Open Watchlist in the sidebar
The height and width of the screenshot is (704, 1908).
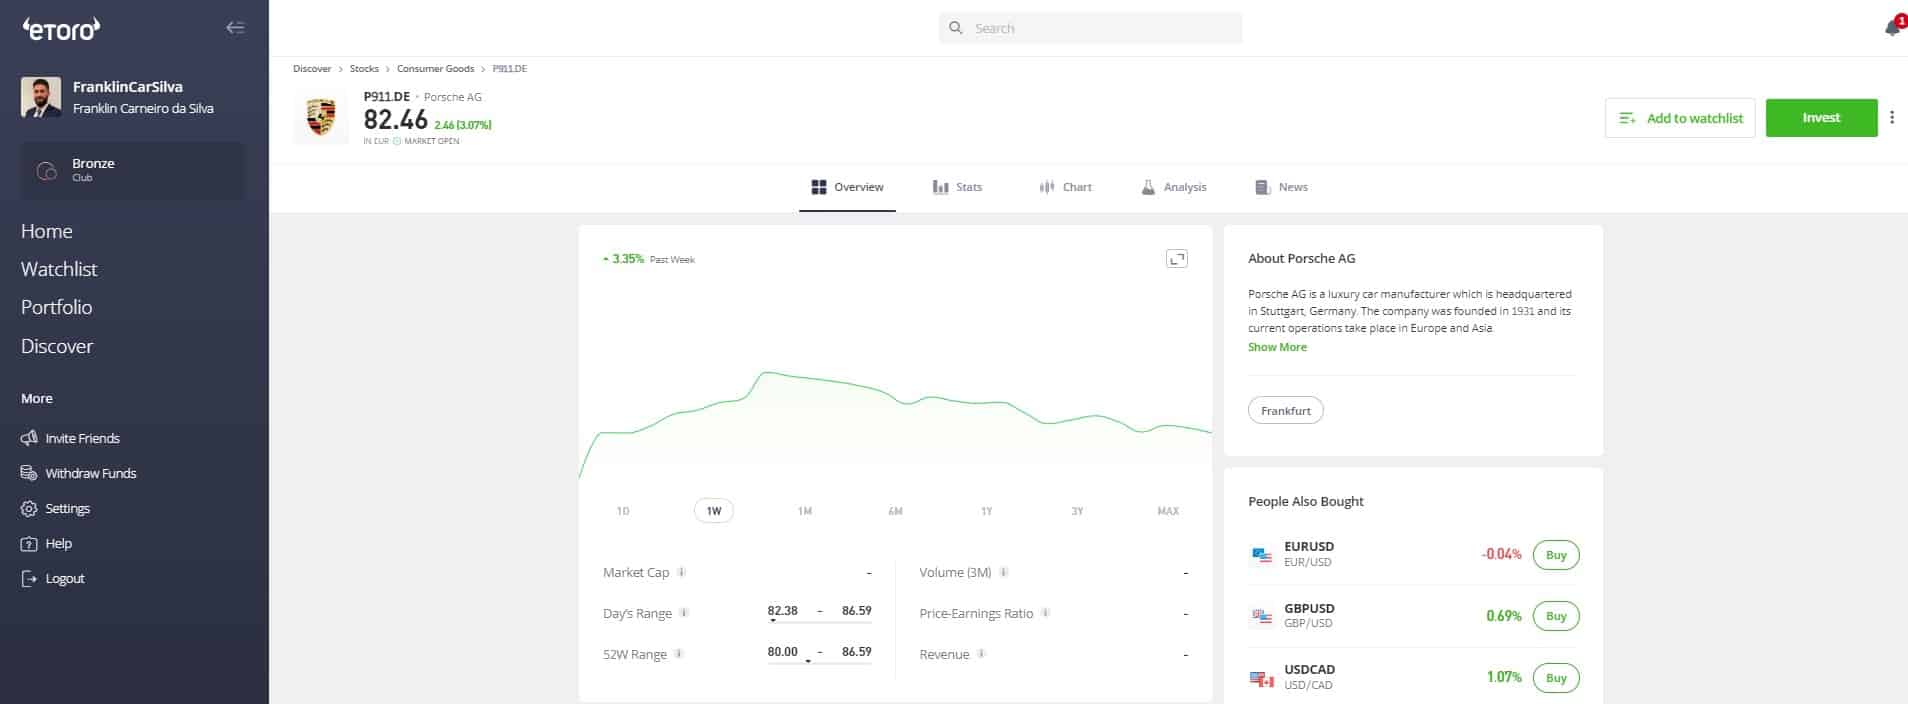(x=59, y=269)
